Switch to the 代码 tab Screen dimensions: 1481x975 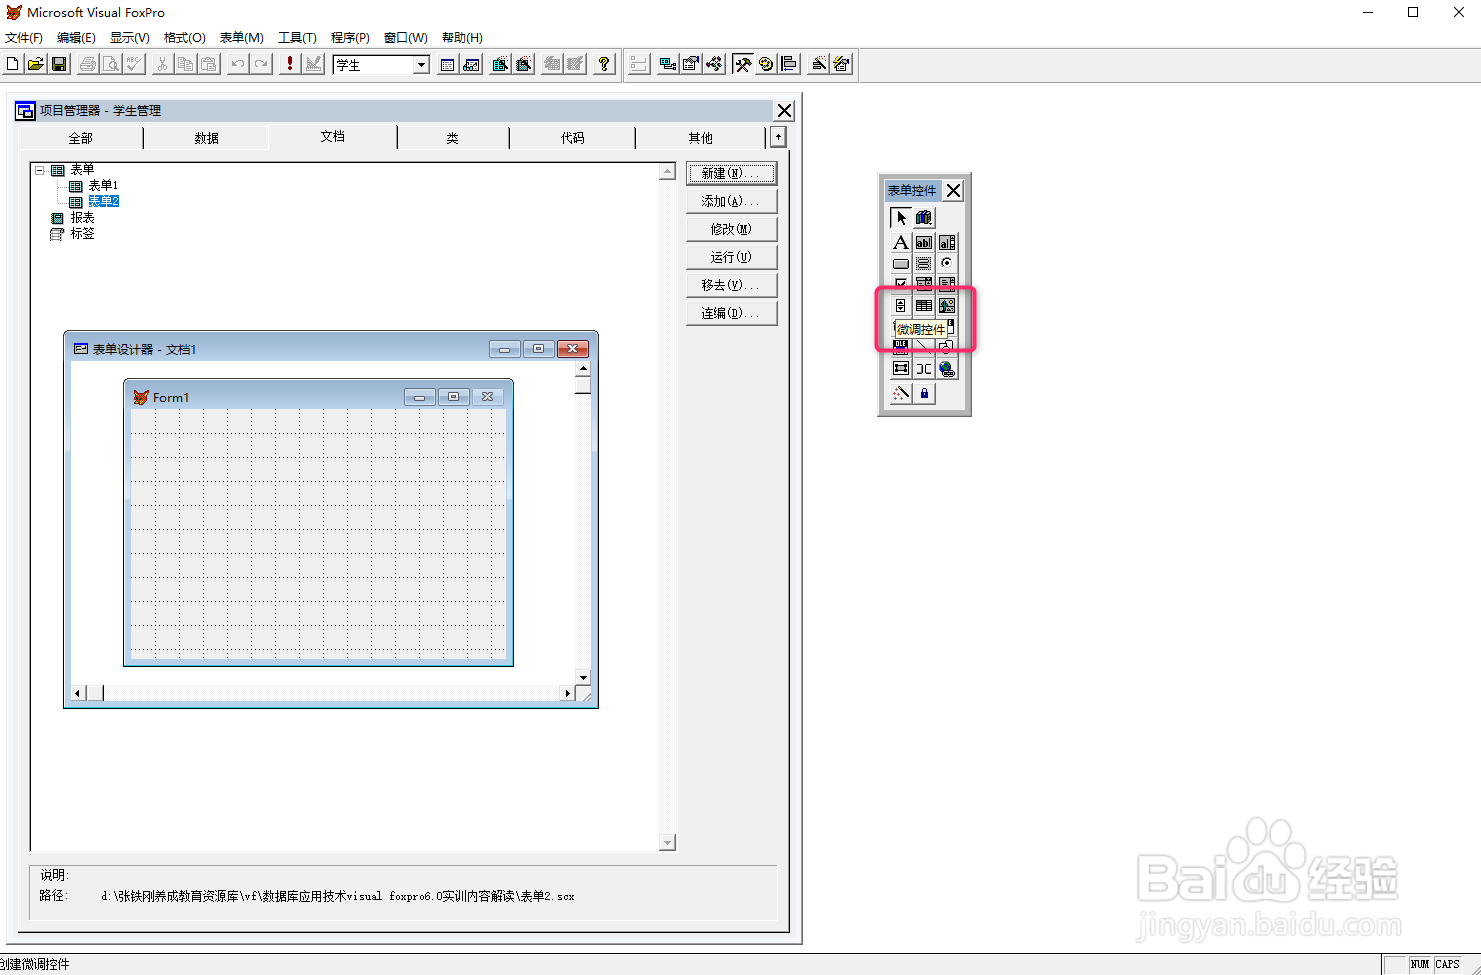coord(572,138)
